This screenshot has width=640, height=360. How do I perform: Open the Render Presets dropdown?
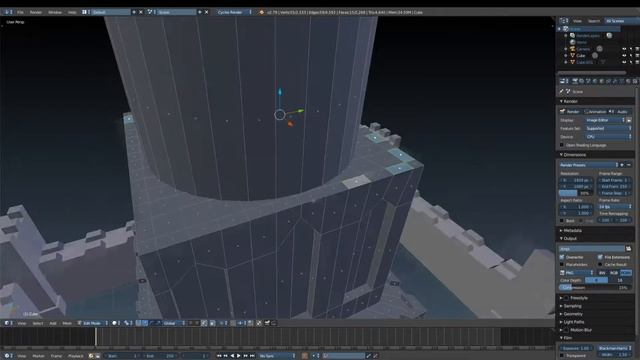(x=589, y=165)
